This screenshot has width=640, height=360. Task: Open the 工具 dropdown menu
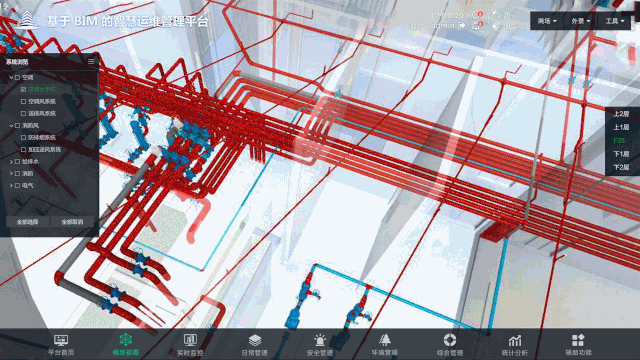coord(615,21)
